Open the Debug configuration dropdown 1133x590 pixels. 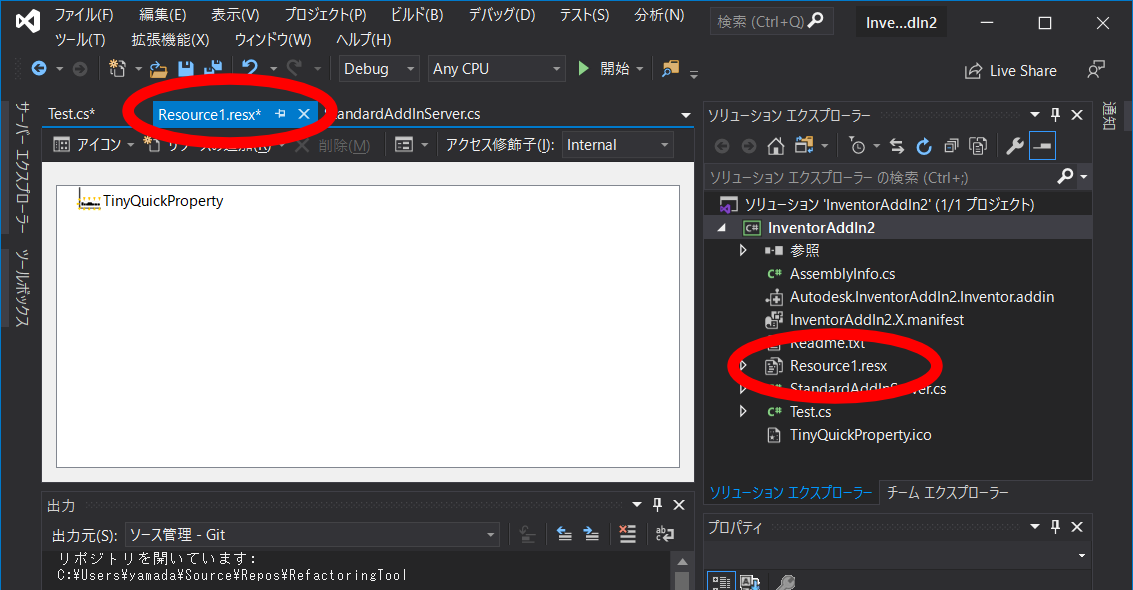click(379, 69)
